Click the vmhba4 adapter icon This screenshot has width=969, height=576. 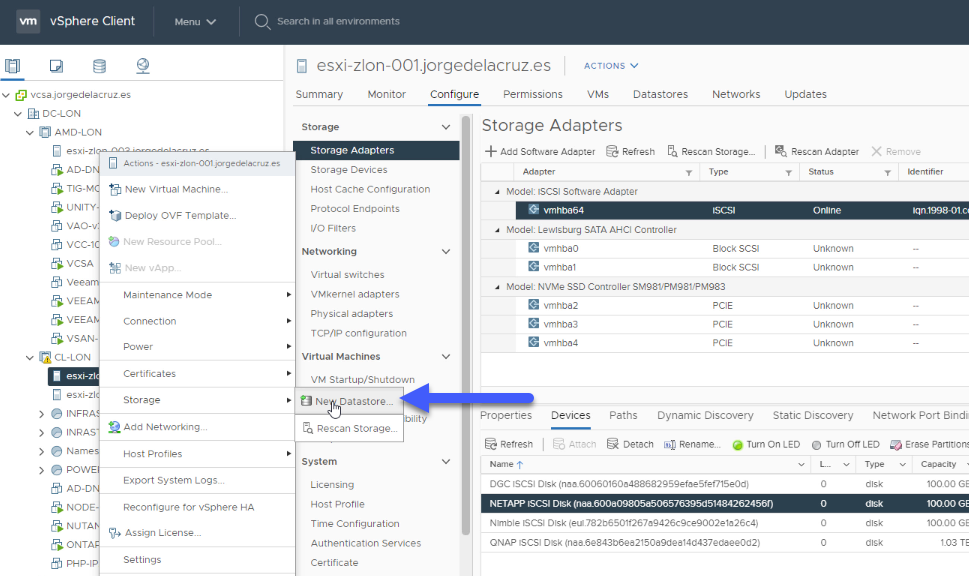pos(533,342)
